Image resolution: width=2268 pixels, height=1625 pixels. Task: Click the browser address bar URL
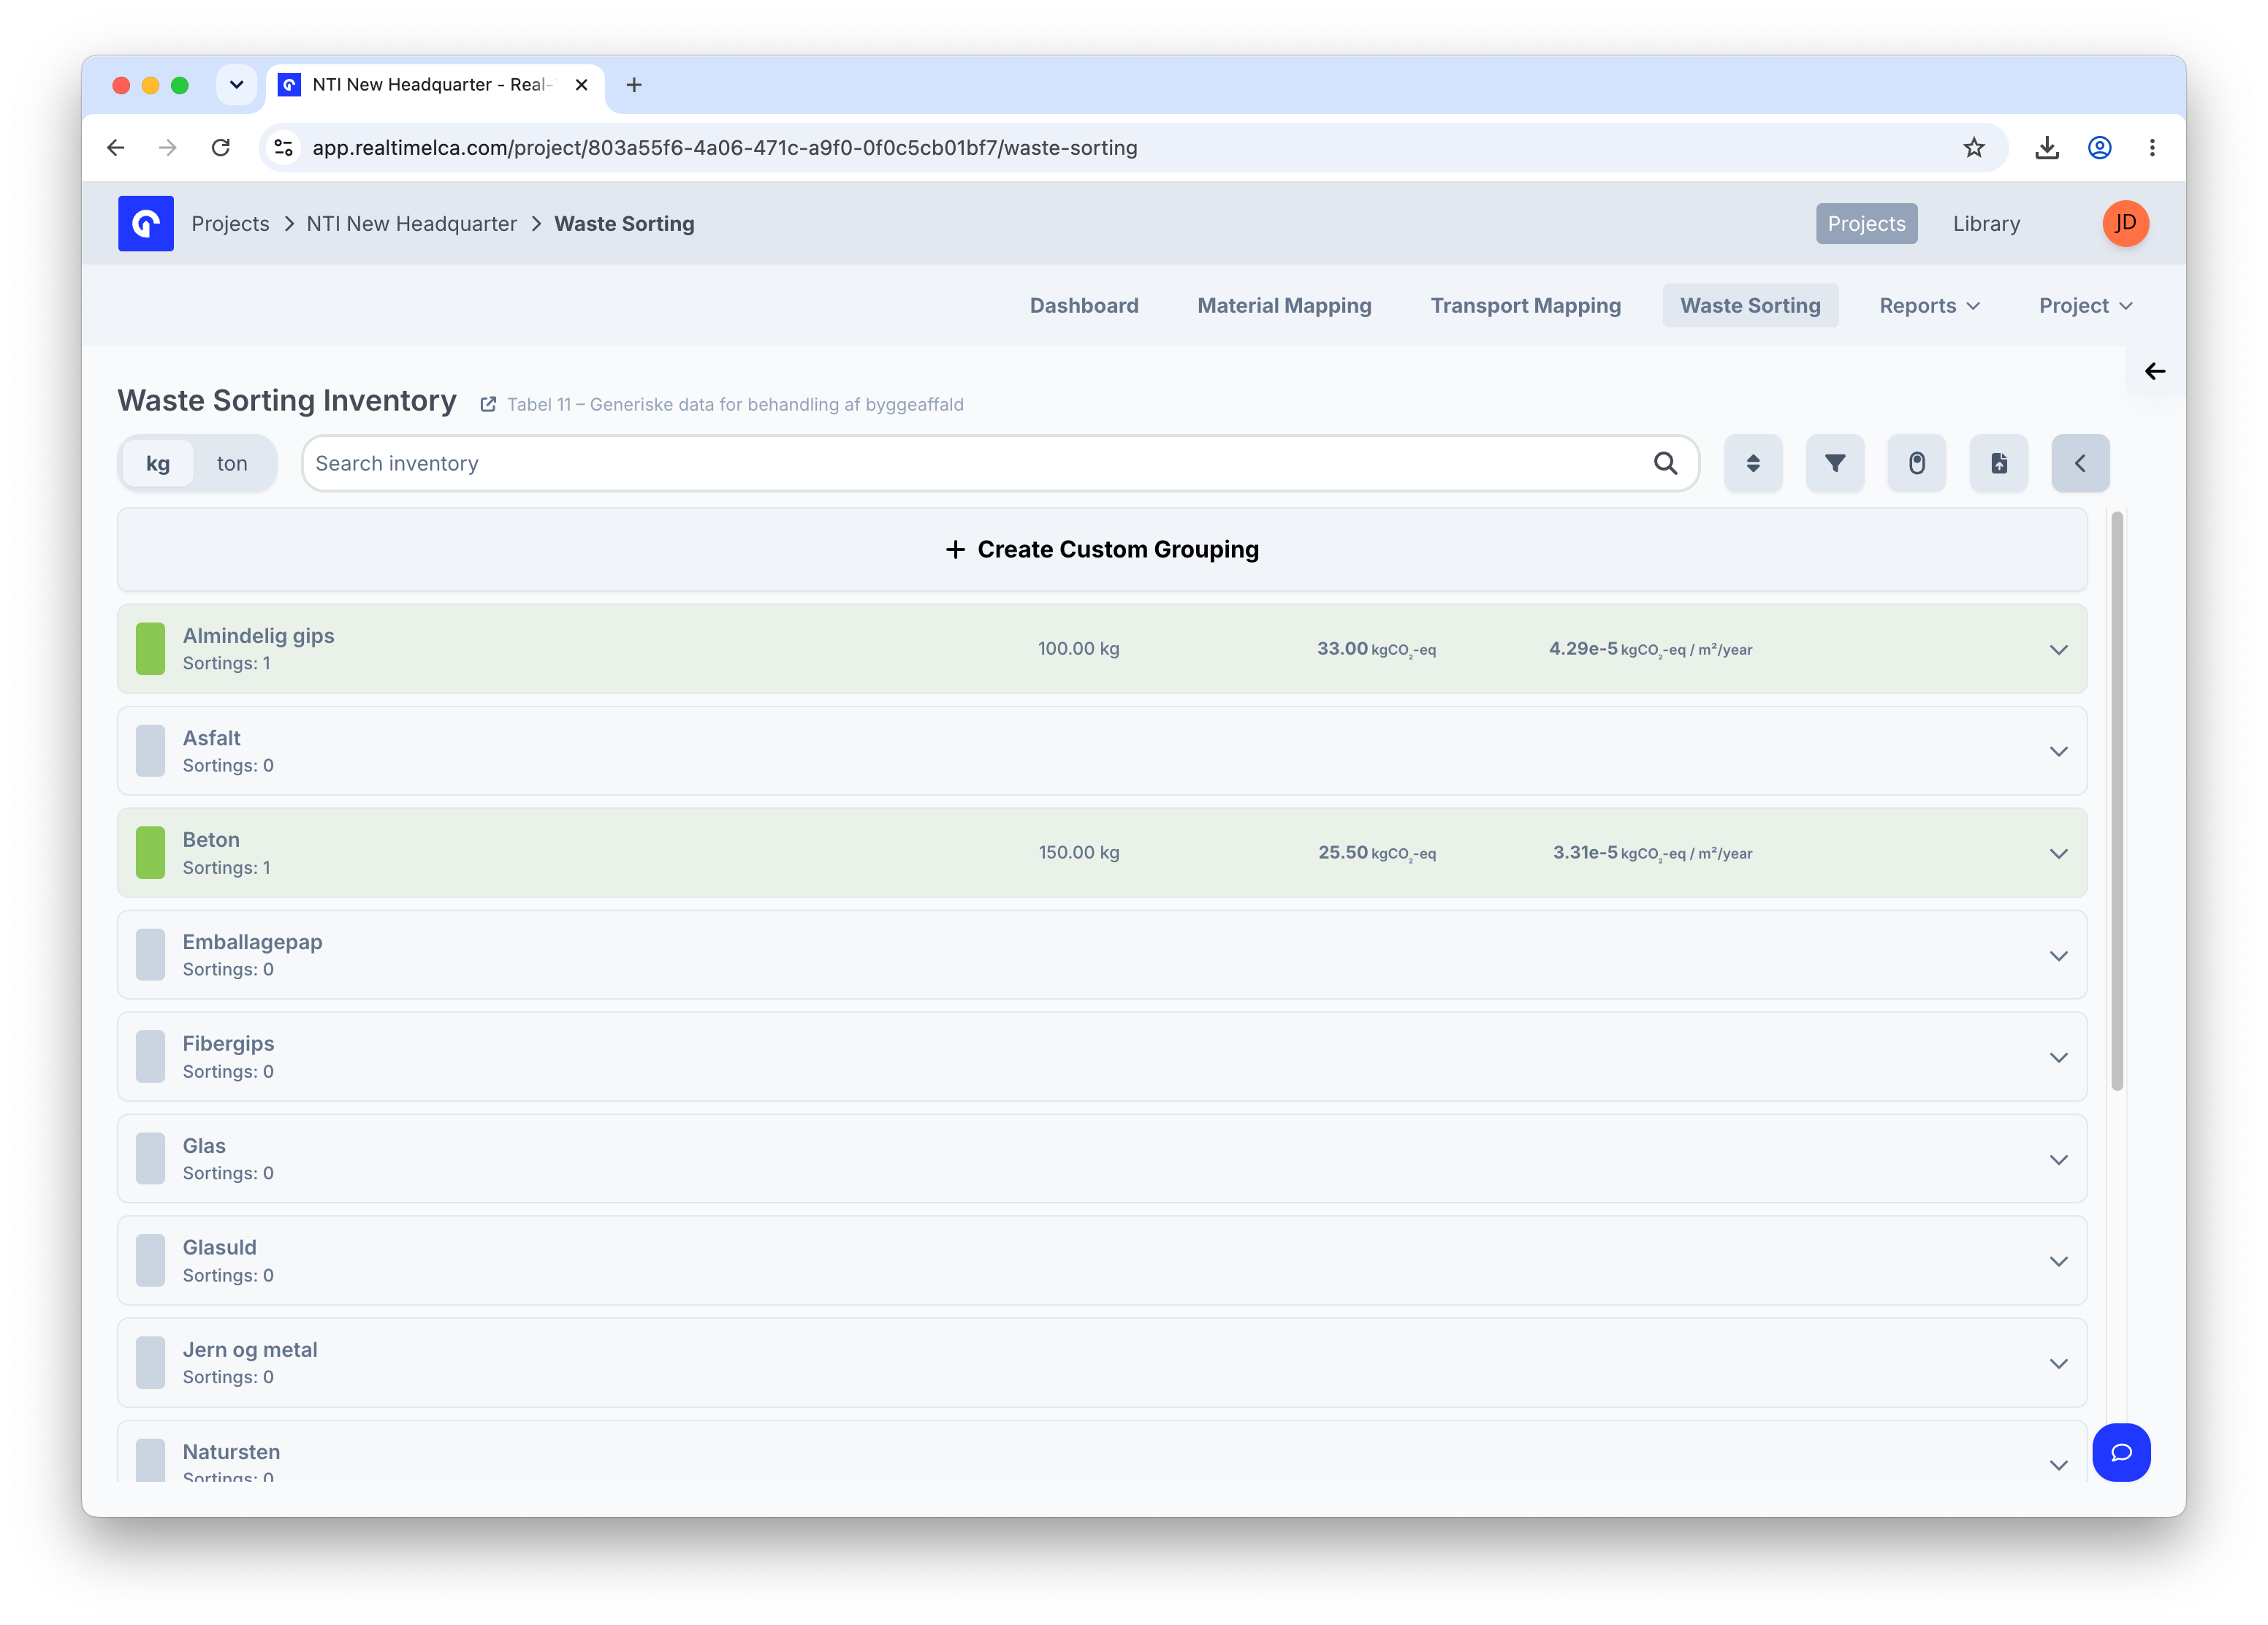pos(725,148)
